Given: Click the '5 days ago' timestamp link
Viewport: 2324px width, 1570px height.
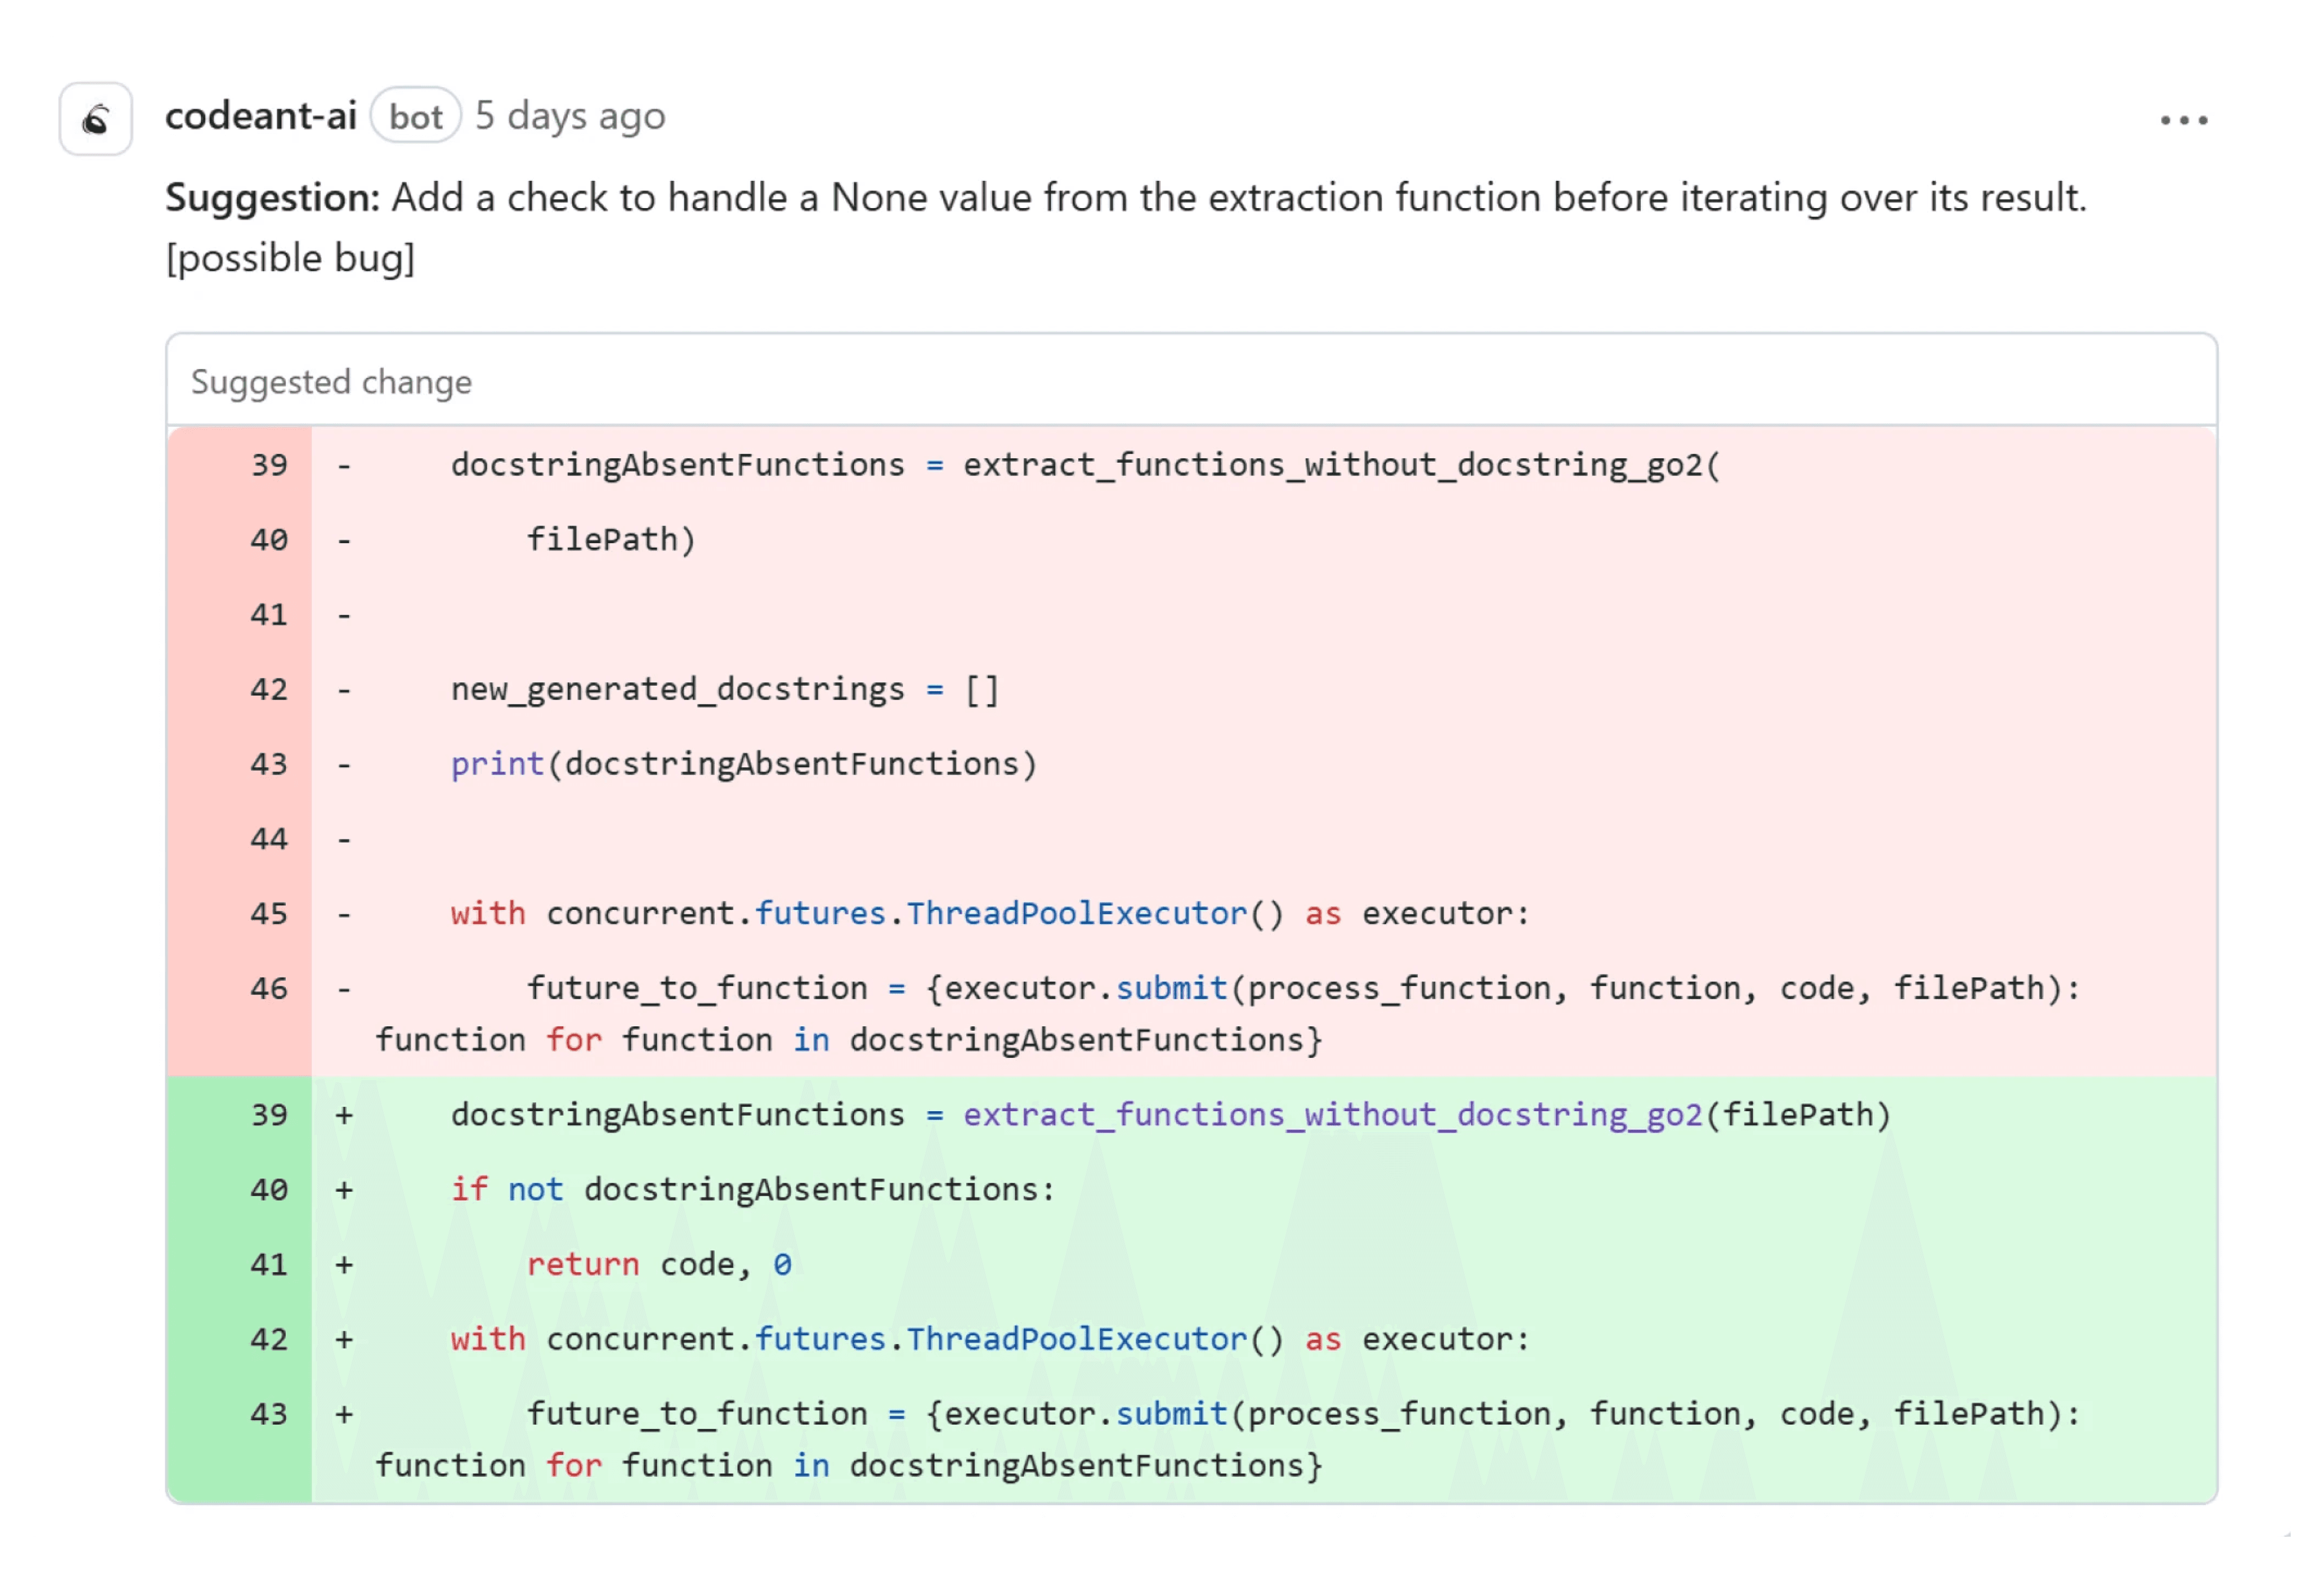Looking at the screenshot, I should [570, 116].
